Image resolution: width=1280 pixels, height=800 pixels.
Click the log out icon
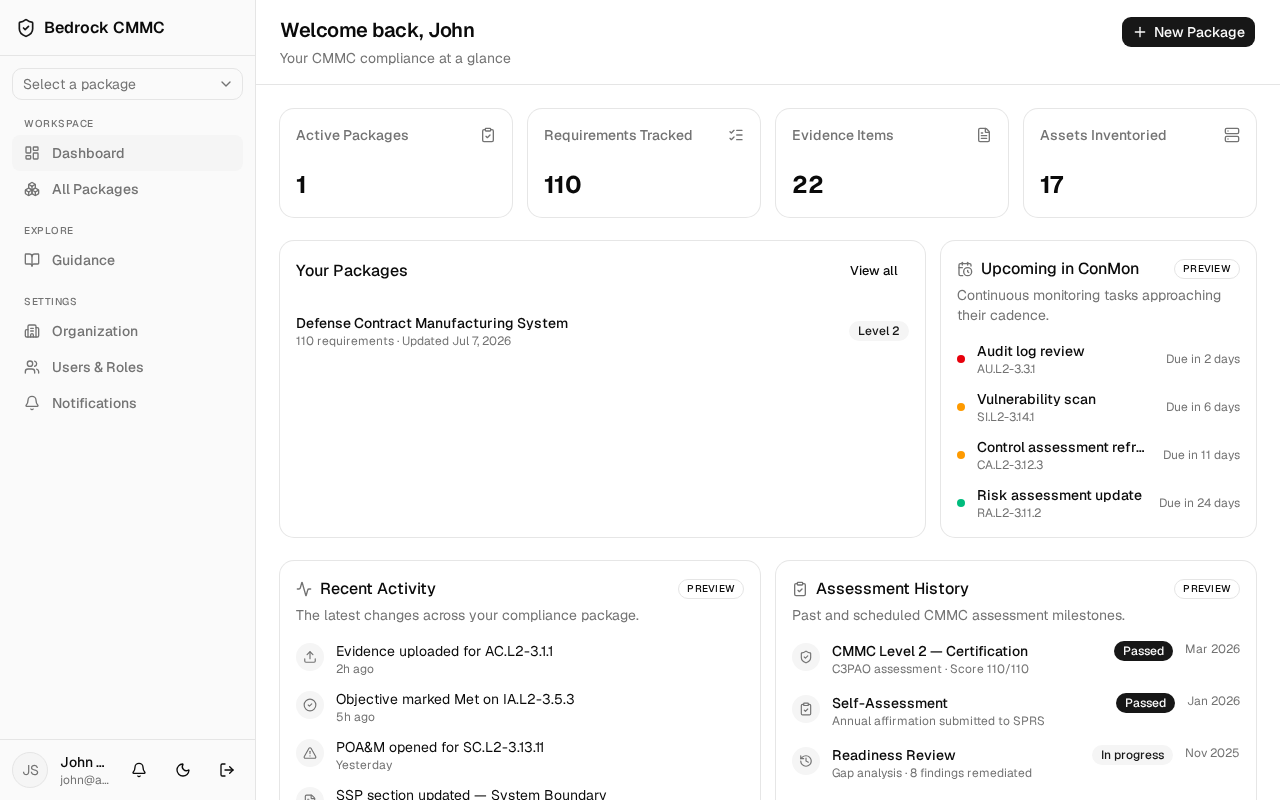tap(227, 770)
